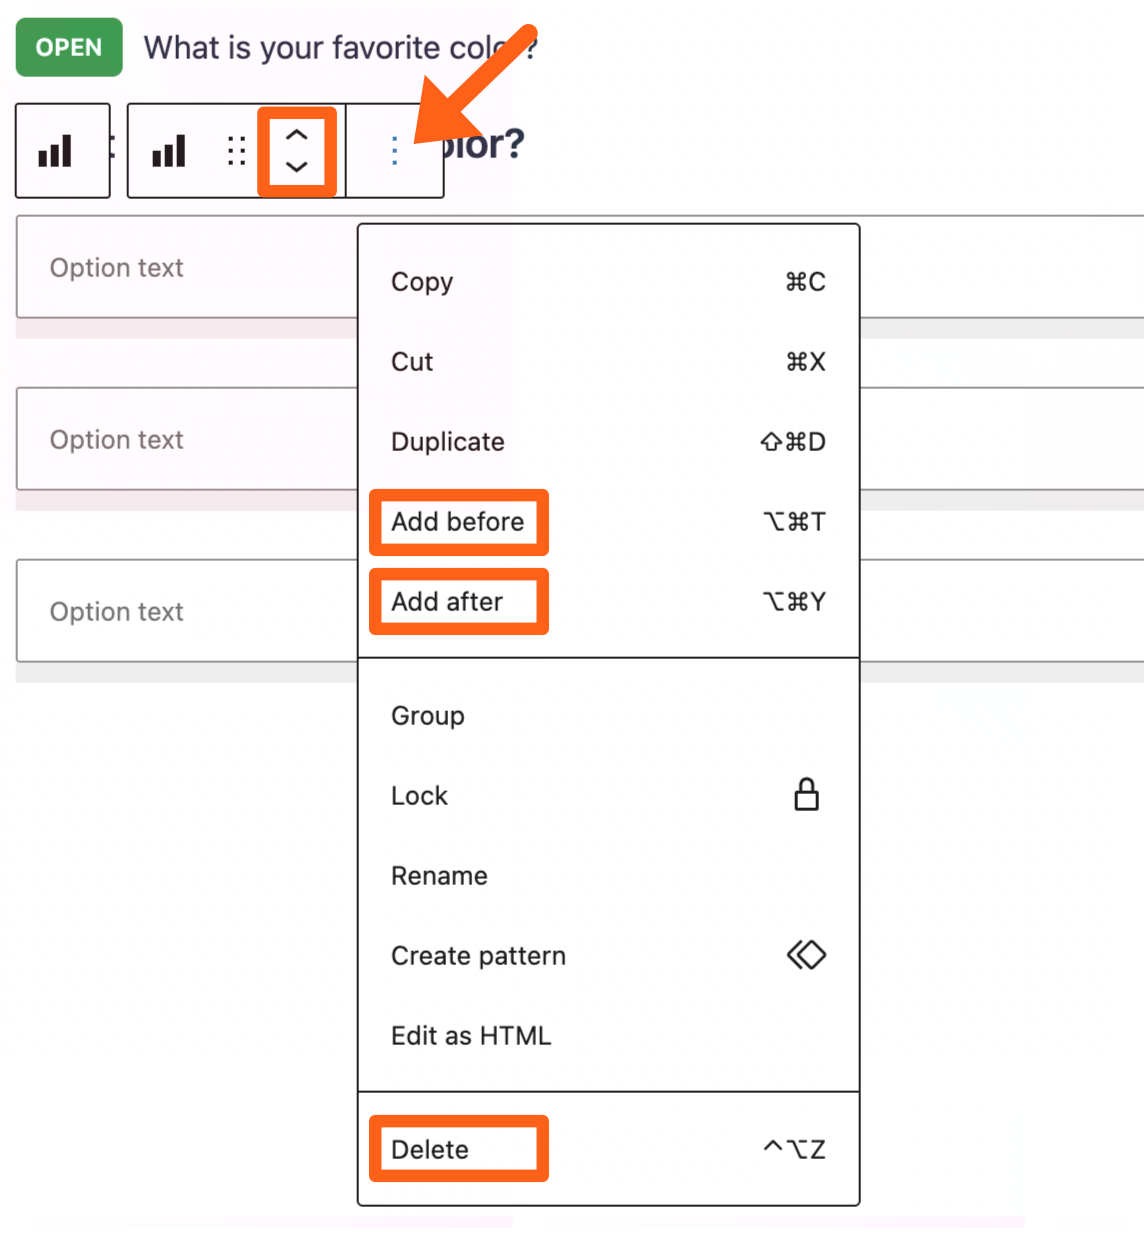
Task: Delete the selected block
Action: (x=430, y=1150)
